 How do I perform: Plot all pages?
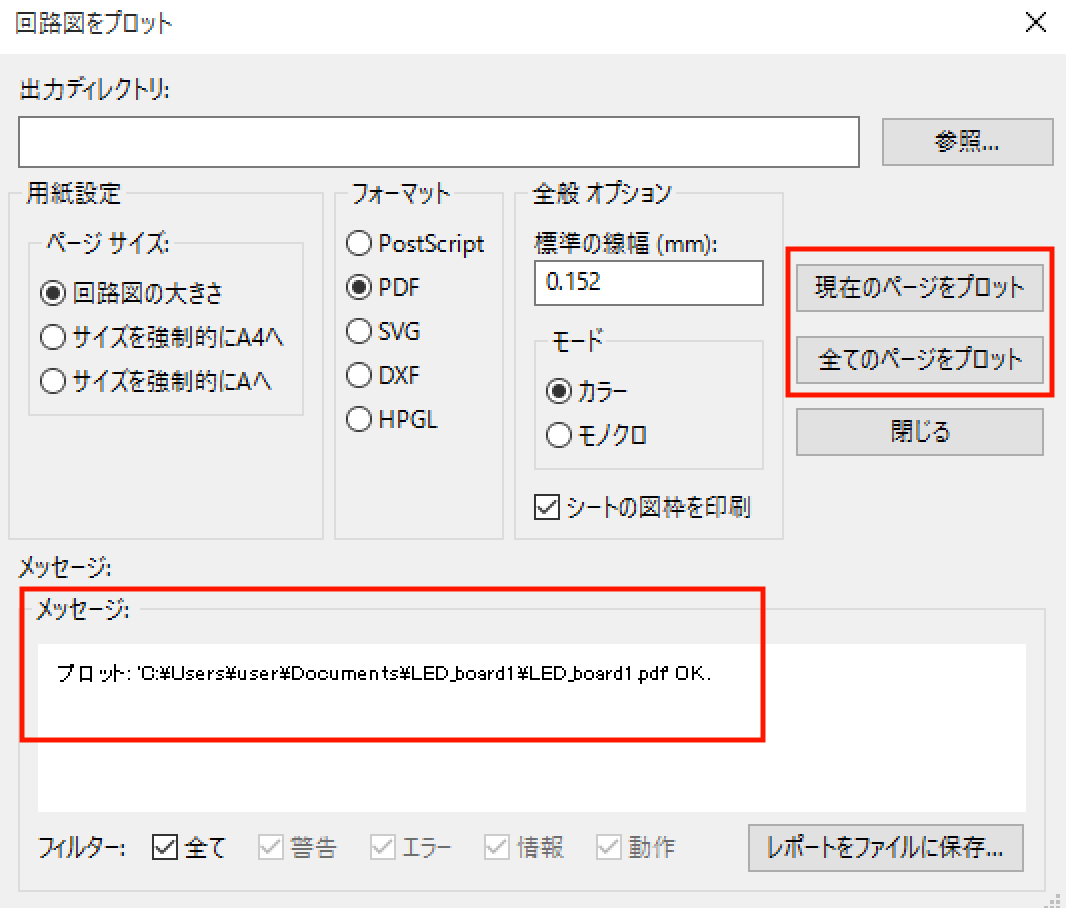click(919, 360)
